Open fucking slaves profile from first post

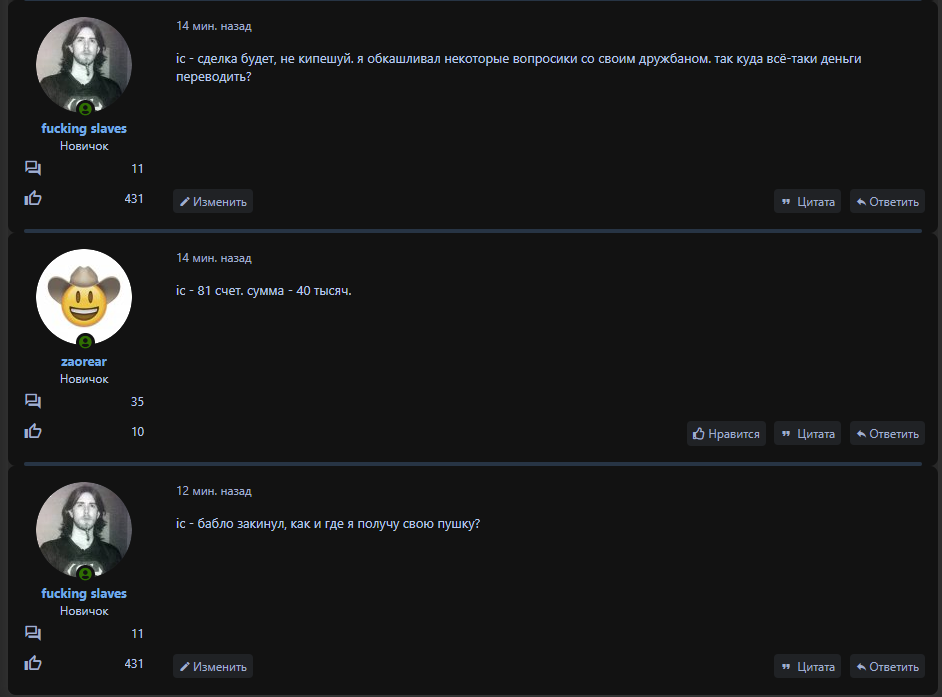[x=84, y=128]
